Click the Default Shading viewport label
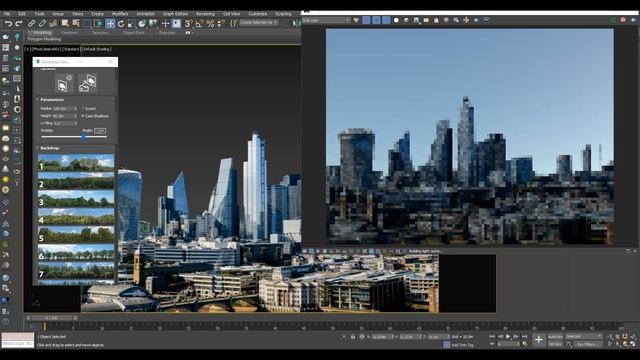Screen dimensions: 640x360 pos(97,49)
